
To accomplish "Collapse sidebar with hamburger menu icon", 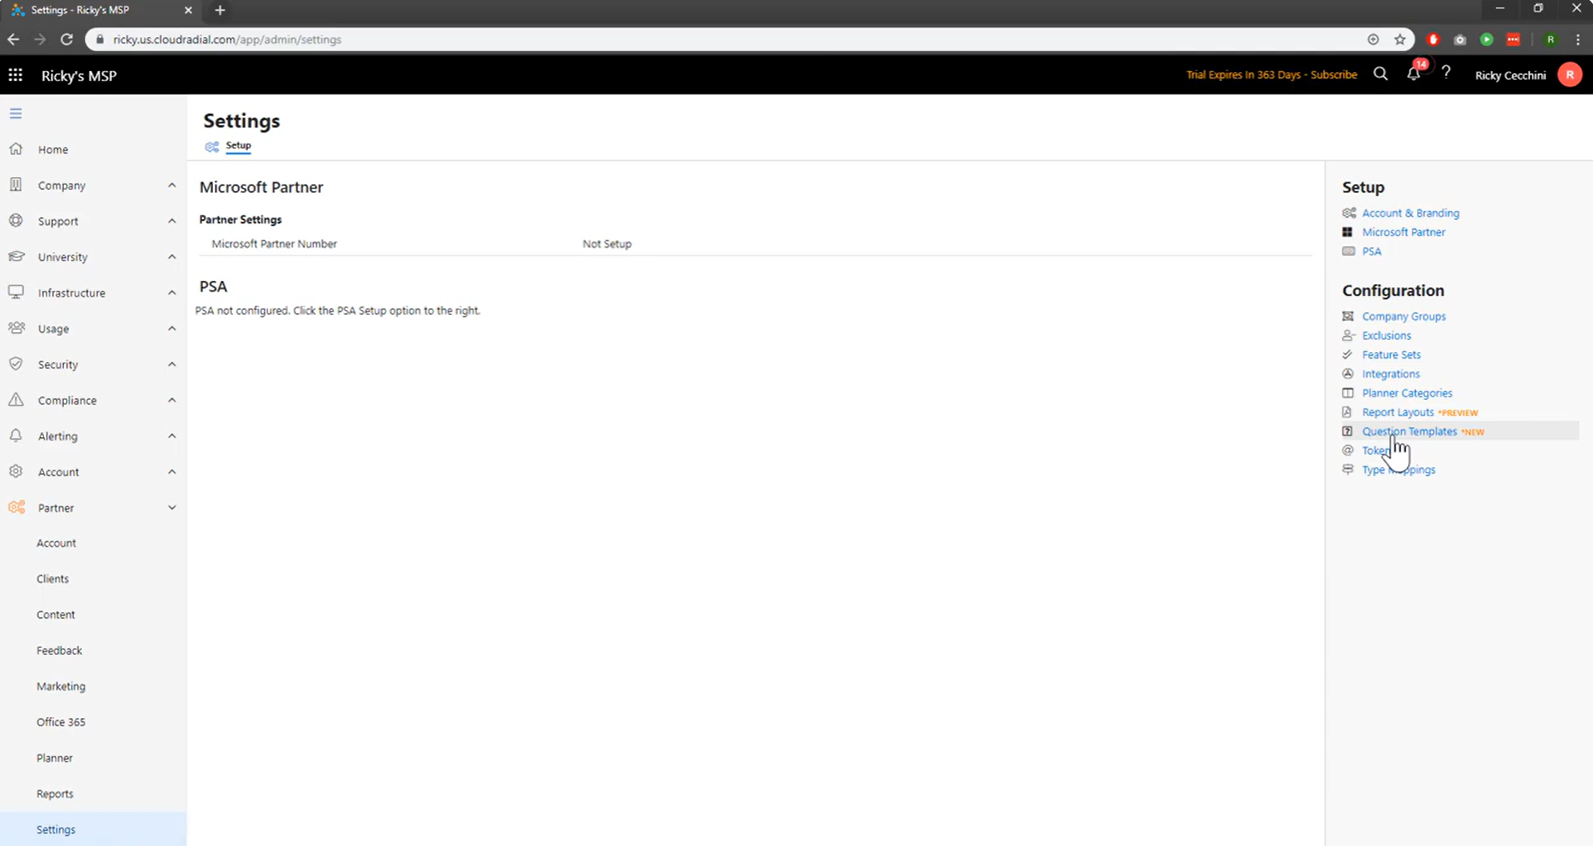I will click(x=16, y=114).
